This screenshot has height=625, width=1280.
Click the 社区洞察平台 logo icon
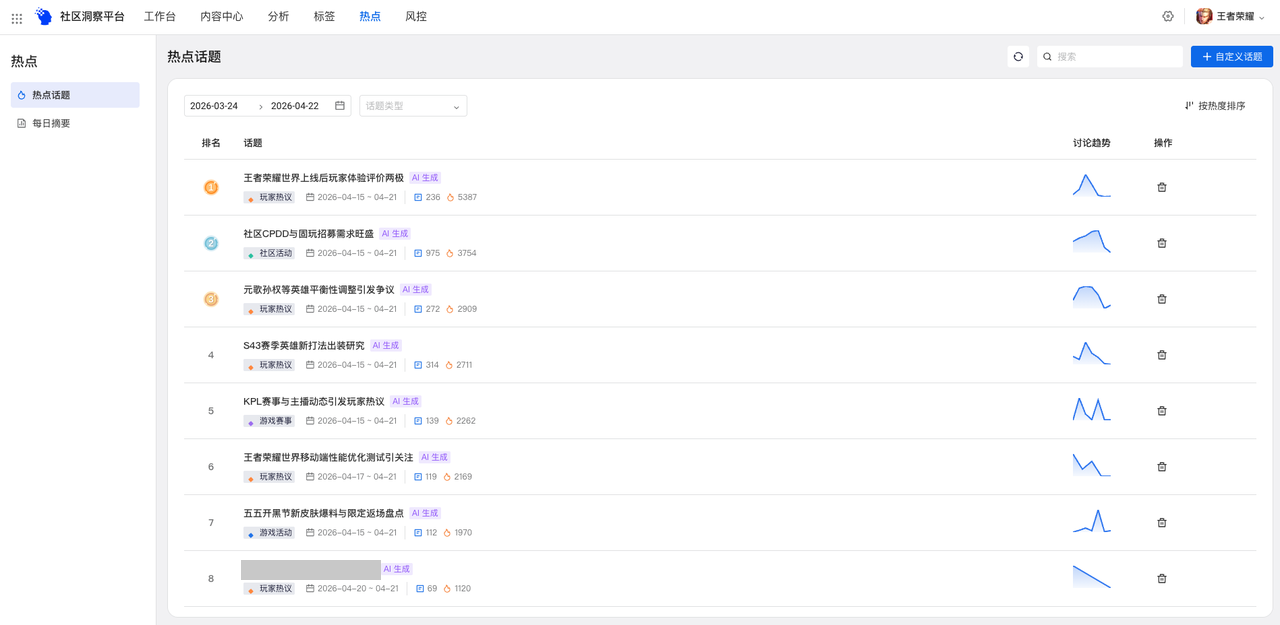click(43, 16)
